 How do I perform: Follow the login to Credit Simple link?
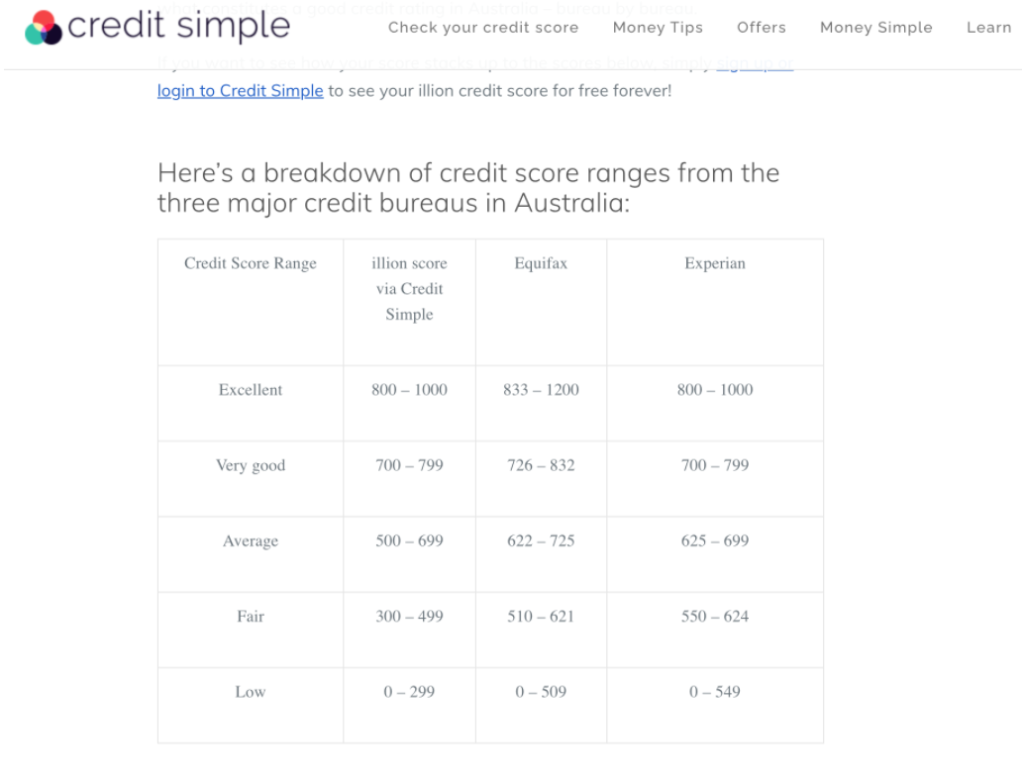(240, 90)
